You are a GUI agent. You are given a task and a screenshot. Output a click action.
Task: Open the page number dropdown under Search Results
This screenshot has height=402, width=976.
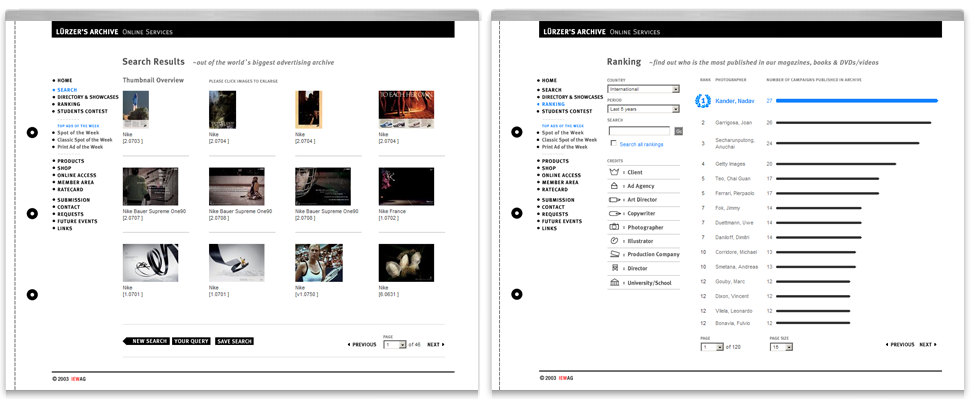[x=394, y=345]
